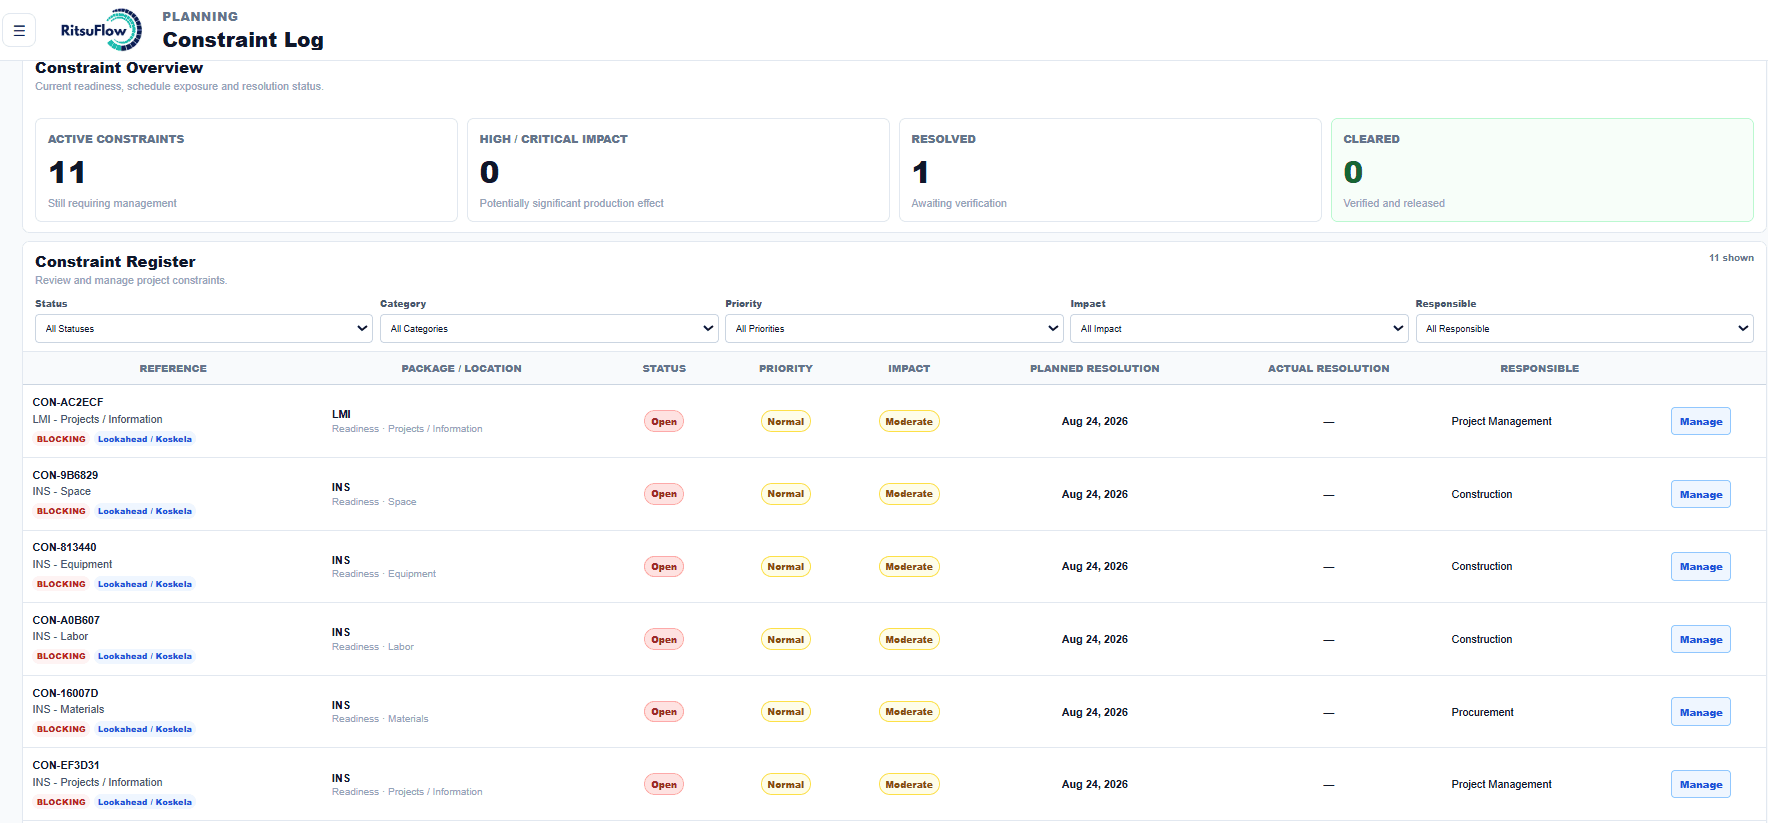Select the Cleared summary card
Viewport: 1768px width, 823px height.
[x=1542, y=170]
